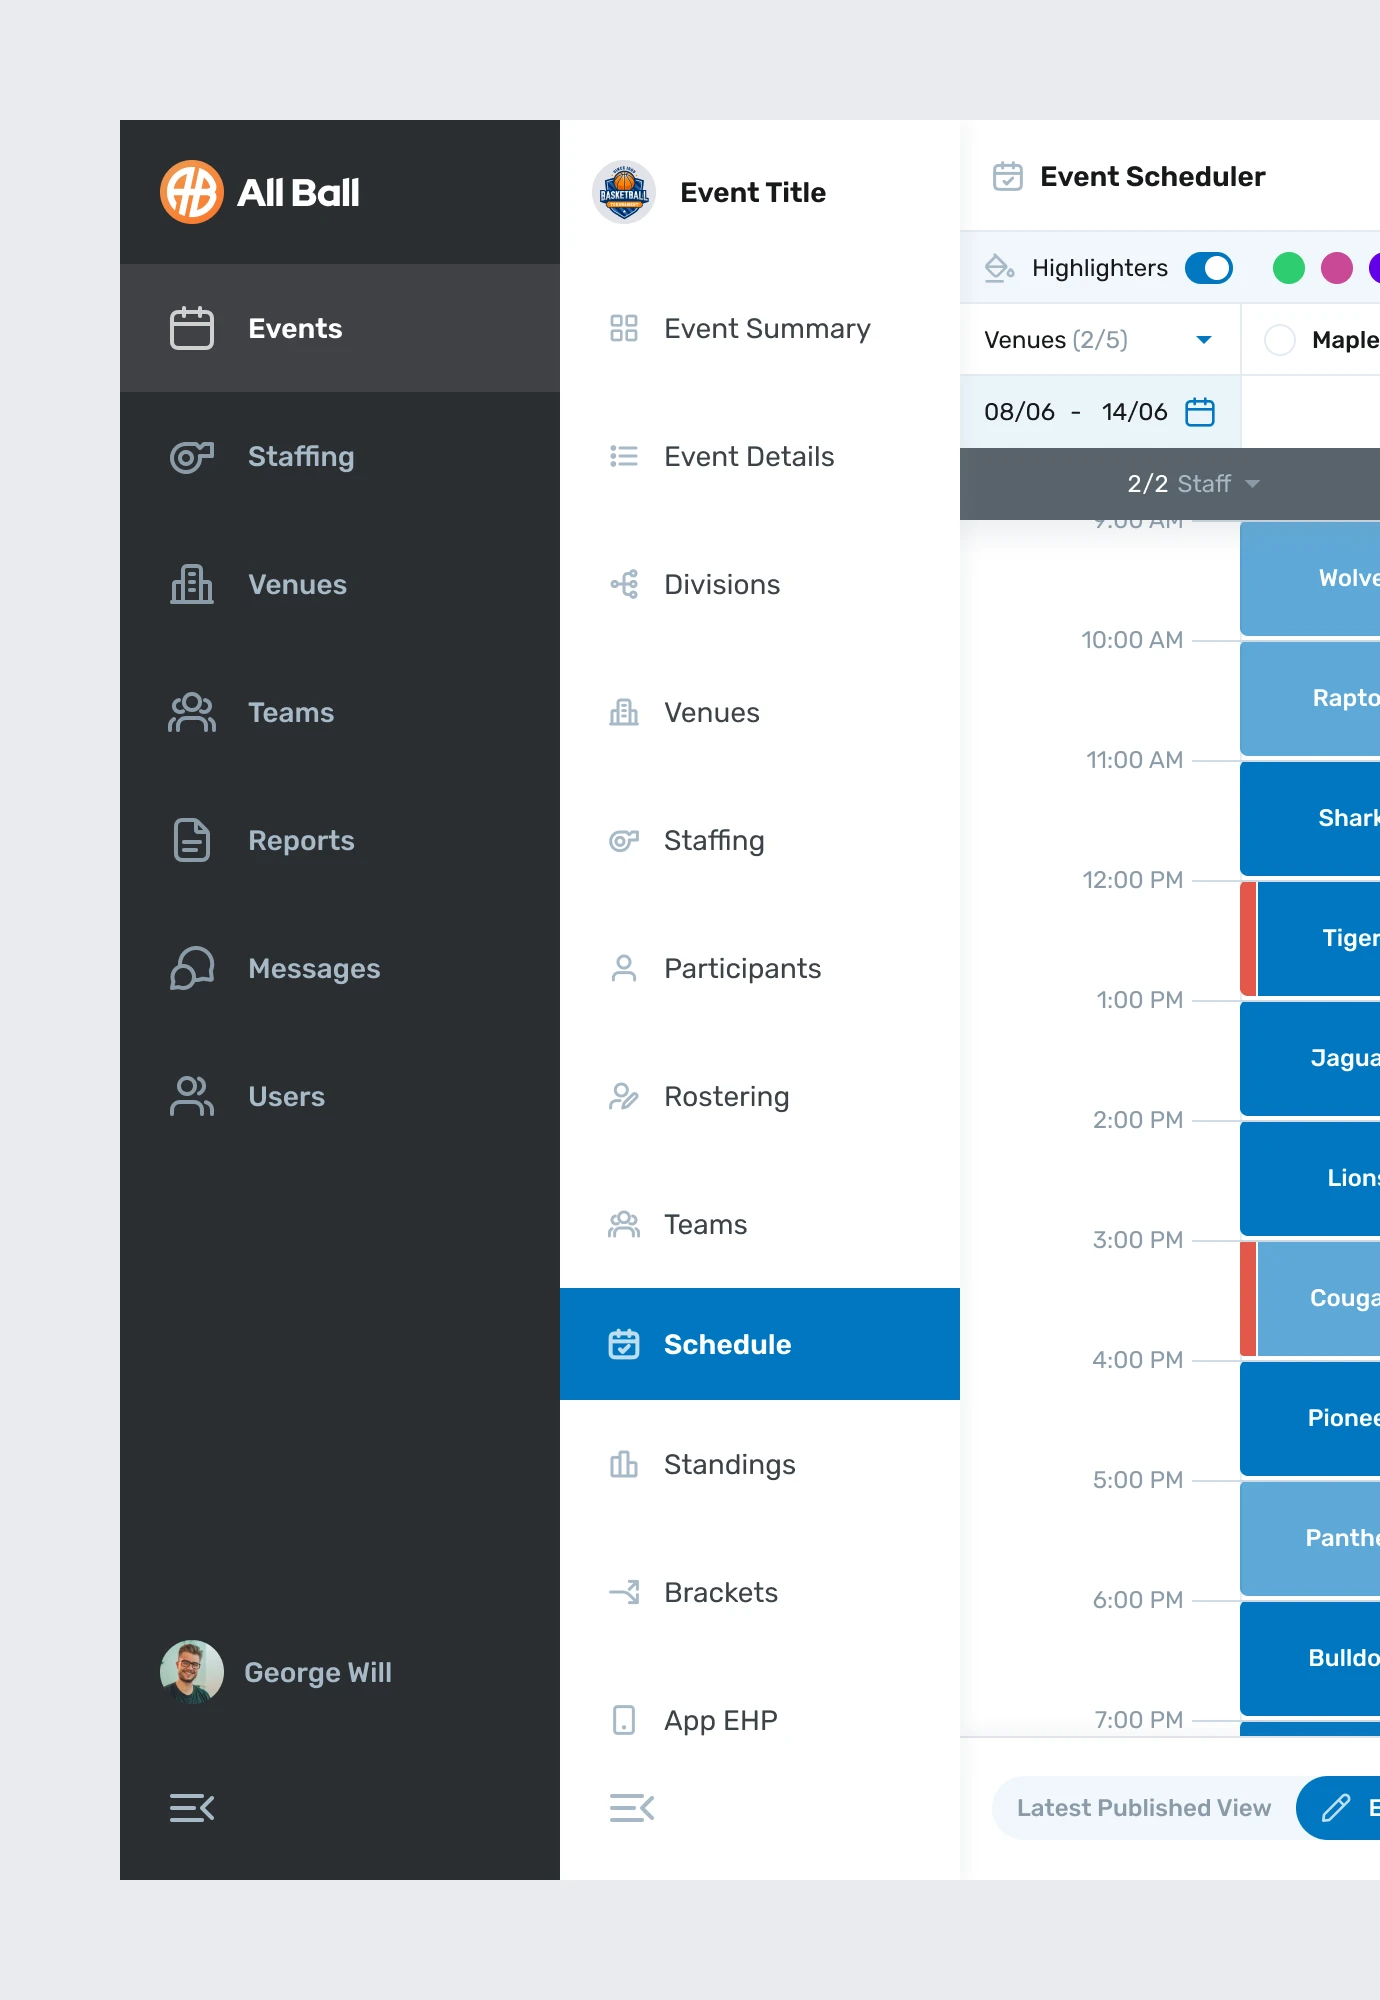1380x2000 pixels.
Task: Collapse the dark main sidebar using its bottom icon
Action: 192,1808
